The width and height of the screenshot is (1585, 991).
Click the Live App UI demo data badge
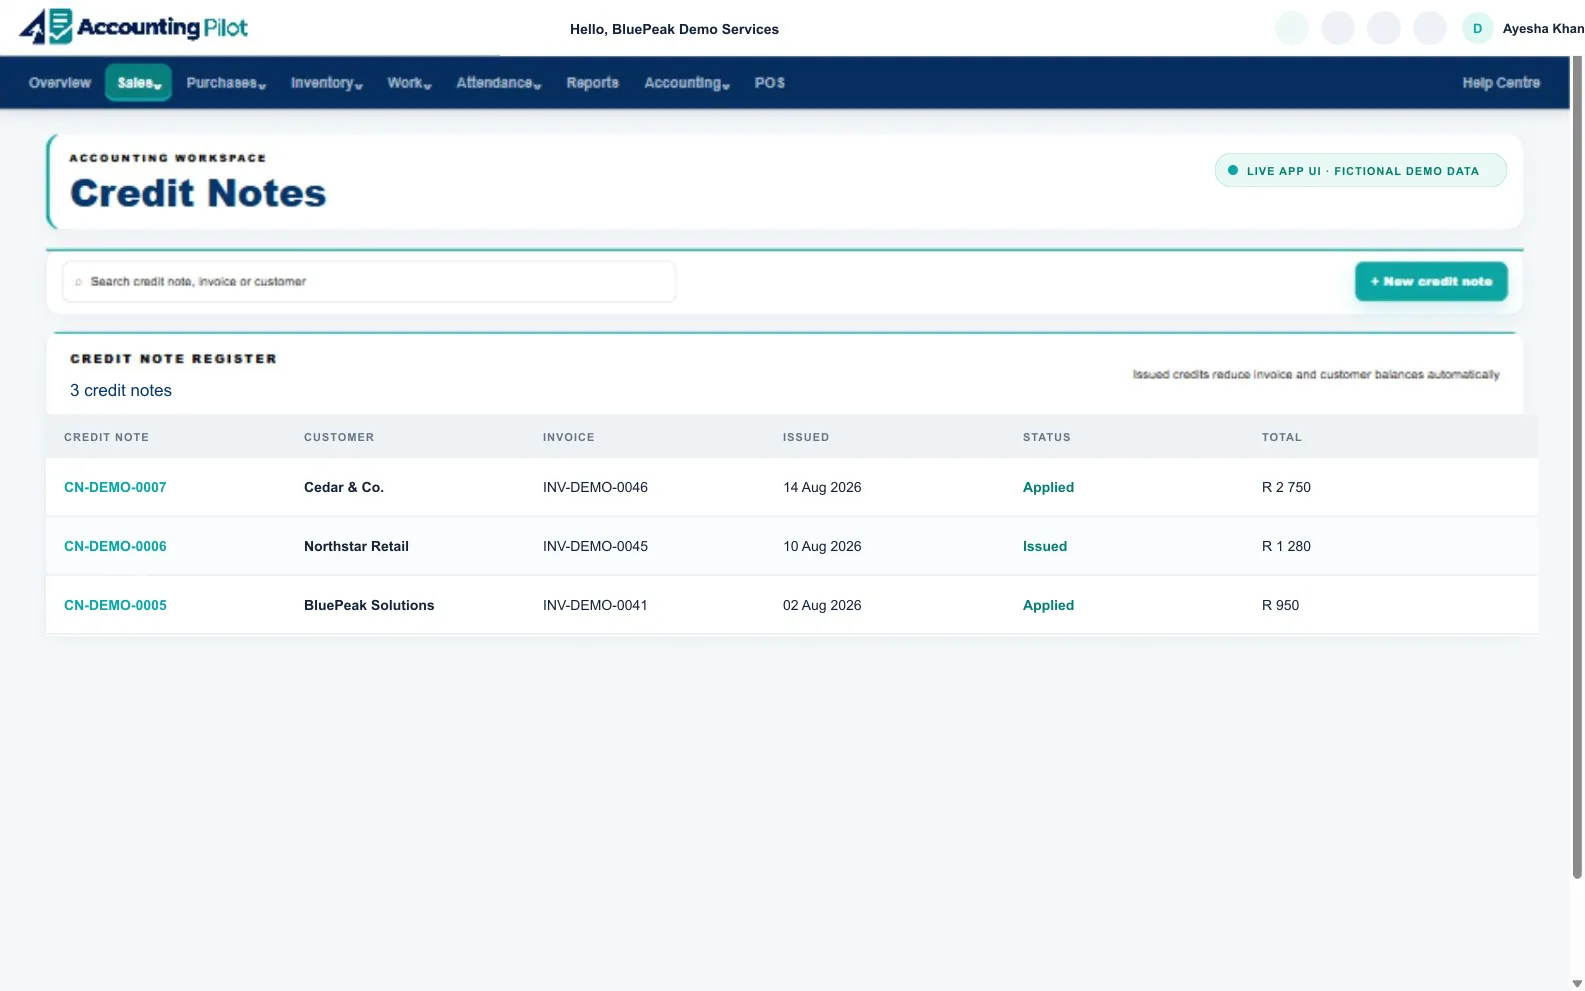1360,171
